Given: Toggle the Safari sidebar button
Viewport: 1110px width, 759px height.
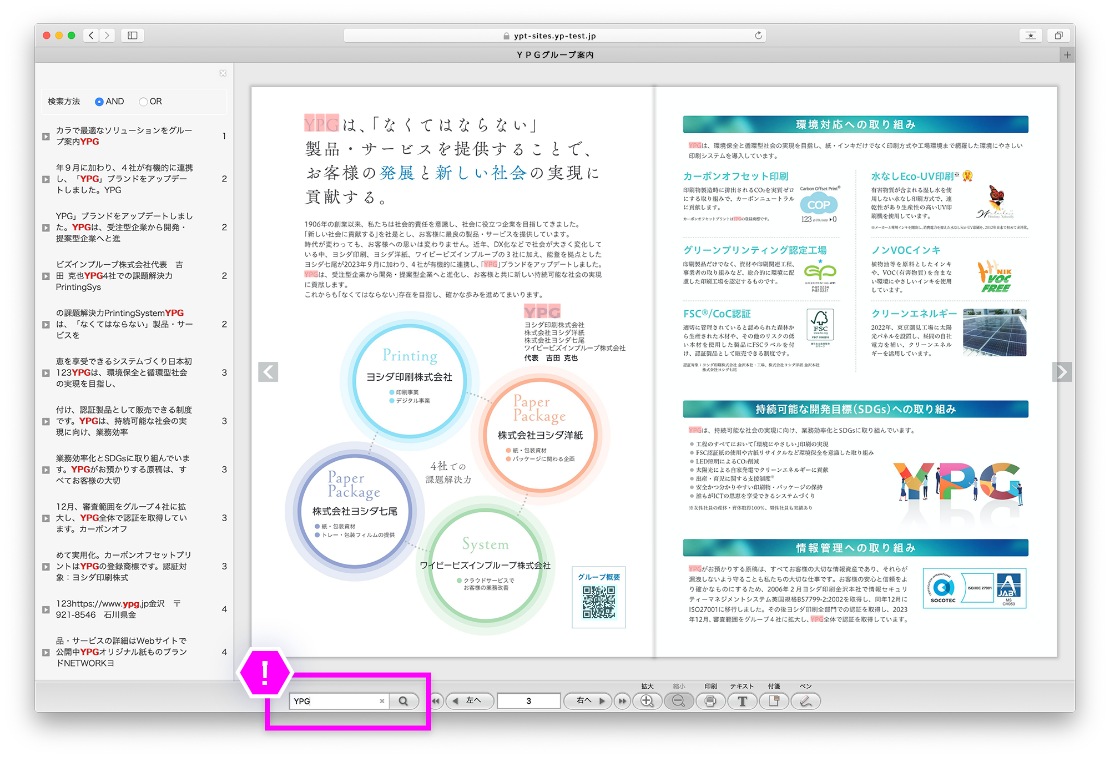Looking at the screenshot, I should 132,35.
